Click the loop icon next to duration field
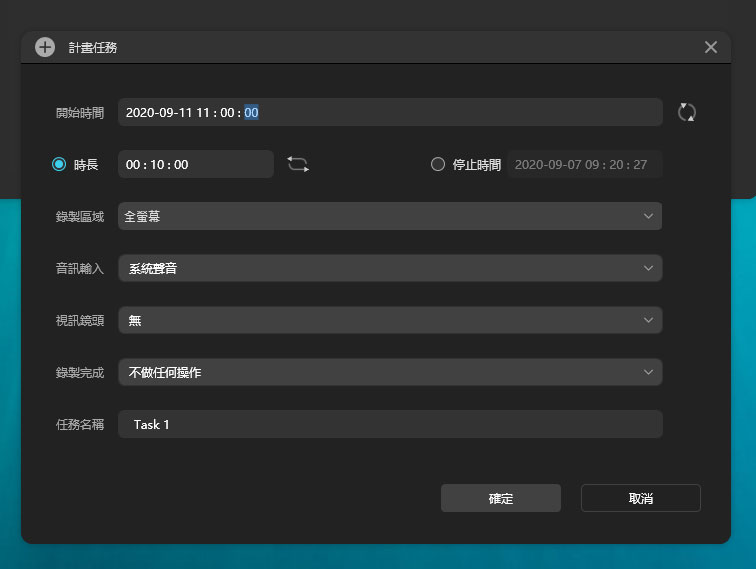Screen dimensions: 756x569 coord(298,164)
